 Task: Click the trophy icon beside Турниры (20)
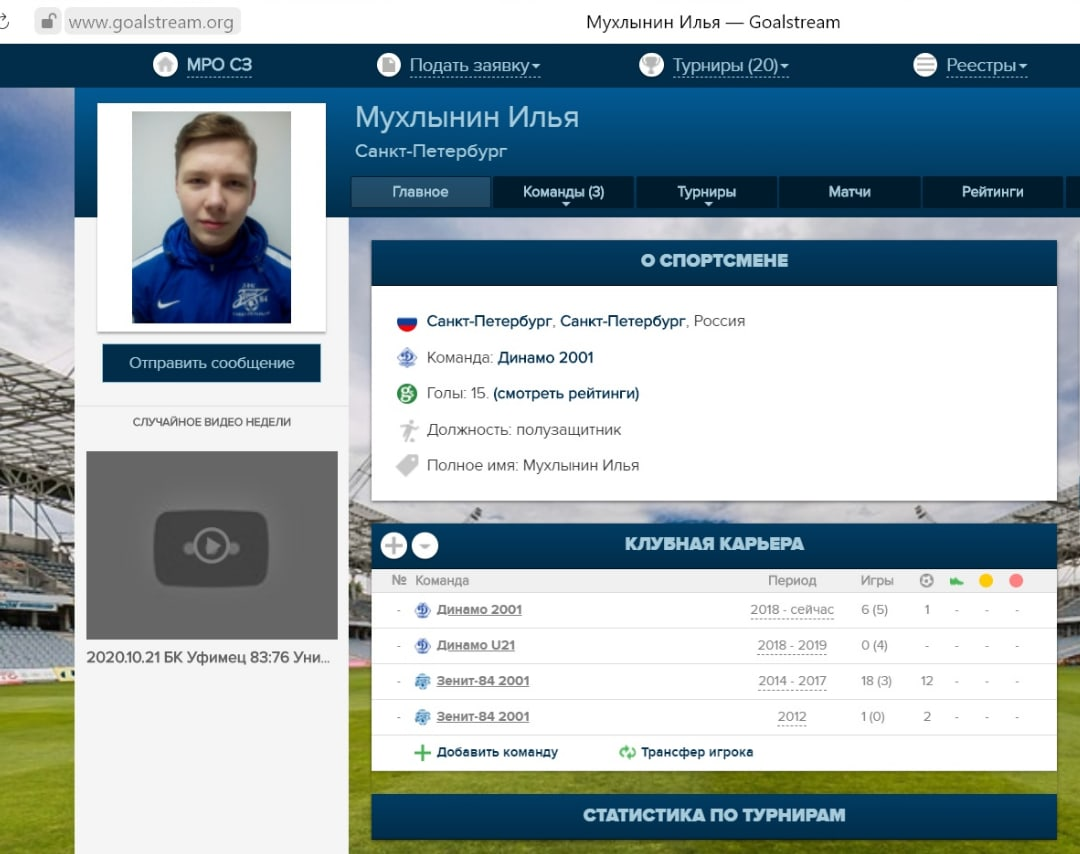653,63
